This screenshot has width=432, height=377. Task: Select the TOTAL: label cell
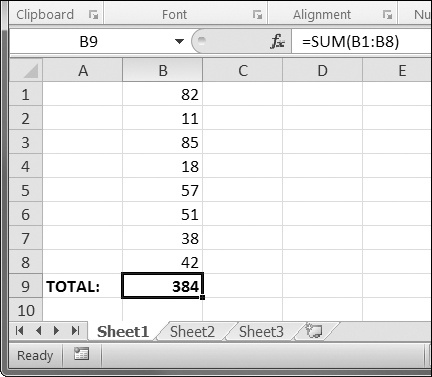(x=83, y=286)
